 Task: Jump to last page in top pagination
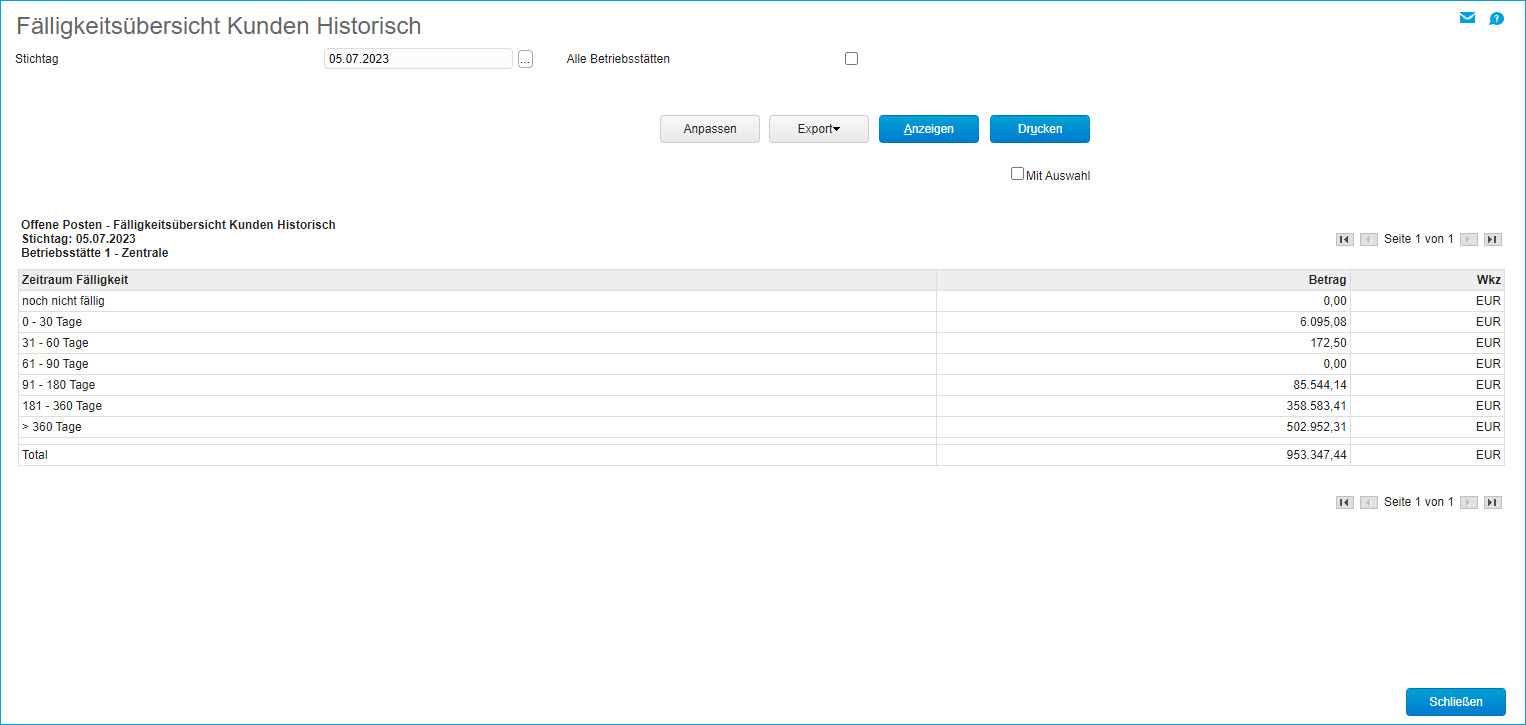pyautogui.click(x=1492, y=240)
